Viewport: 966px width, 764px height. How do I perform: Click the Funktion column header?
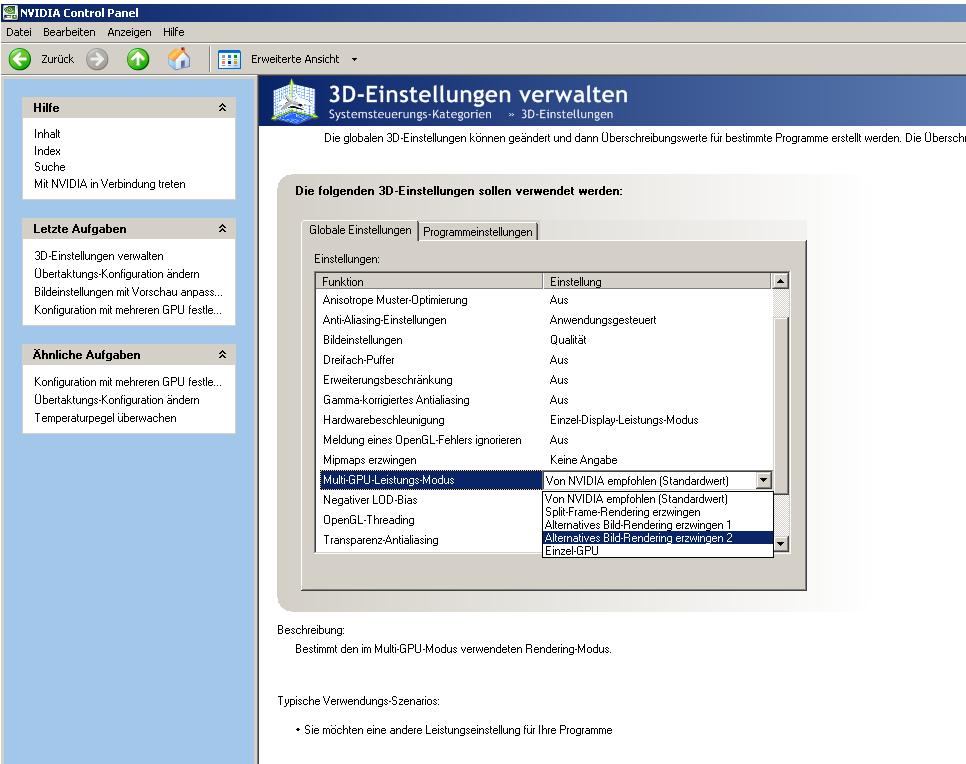tap(429, 281)
